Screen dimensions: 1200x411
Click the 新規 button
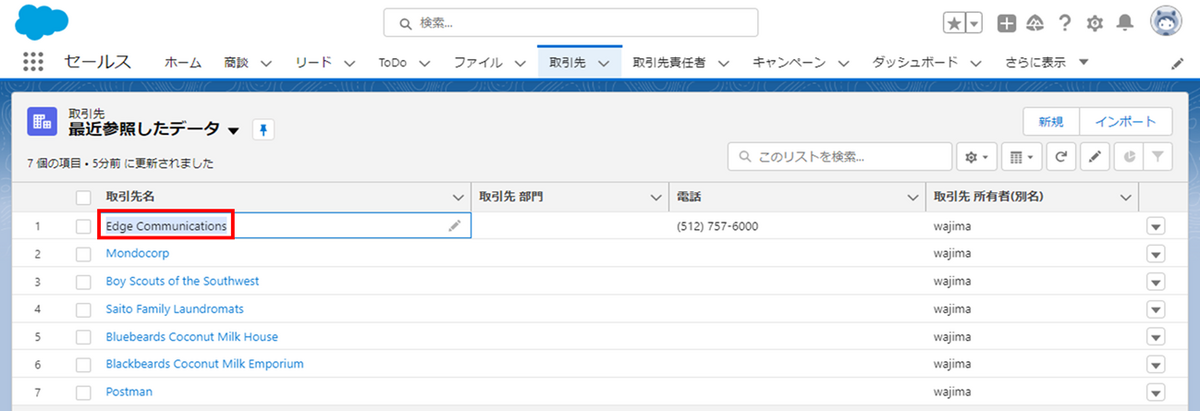(1051, 121)
